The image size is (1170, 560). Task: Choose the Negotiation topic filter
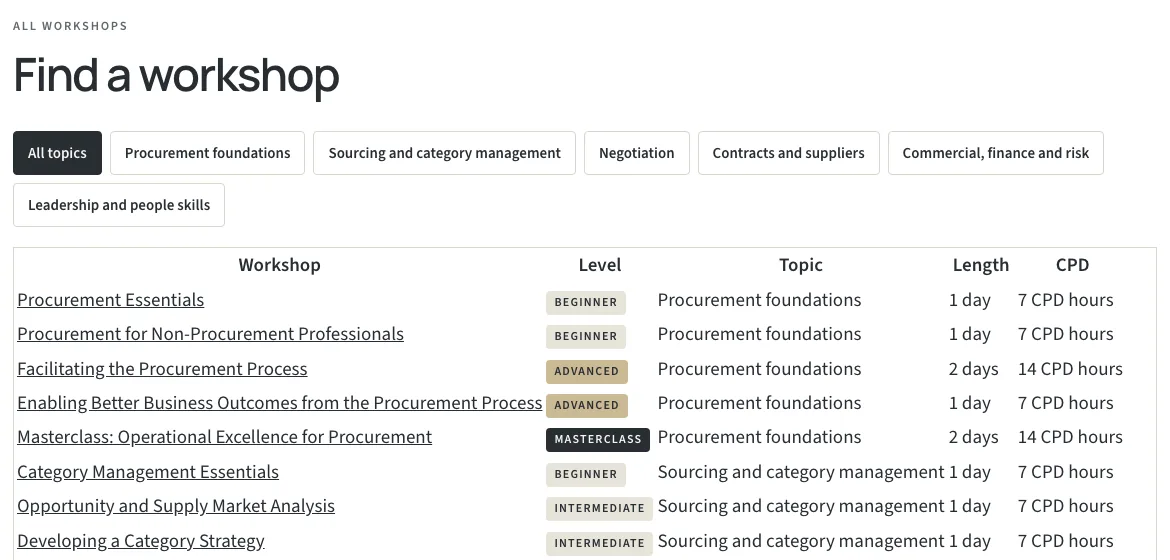click(636, 153)
